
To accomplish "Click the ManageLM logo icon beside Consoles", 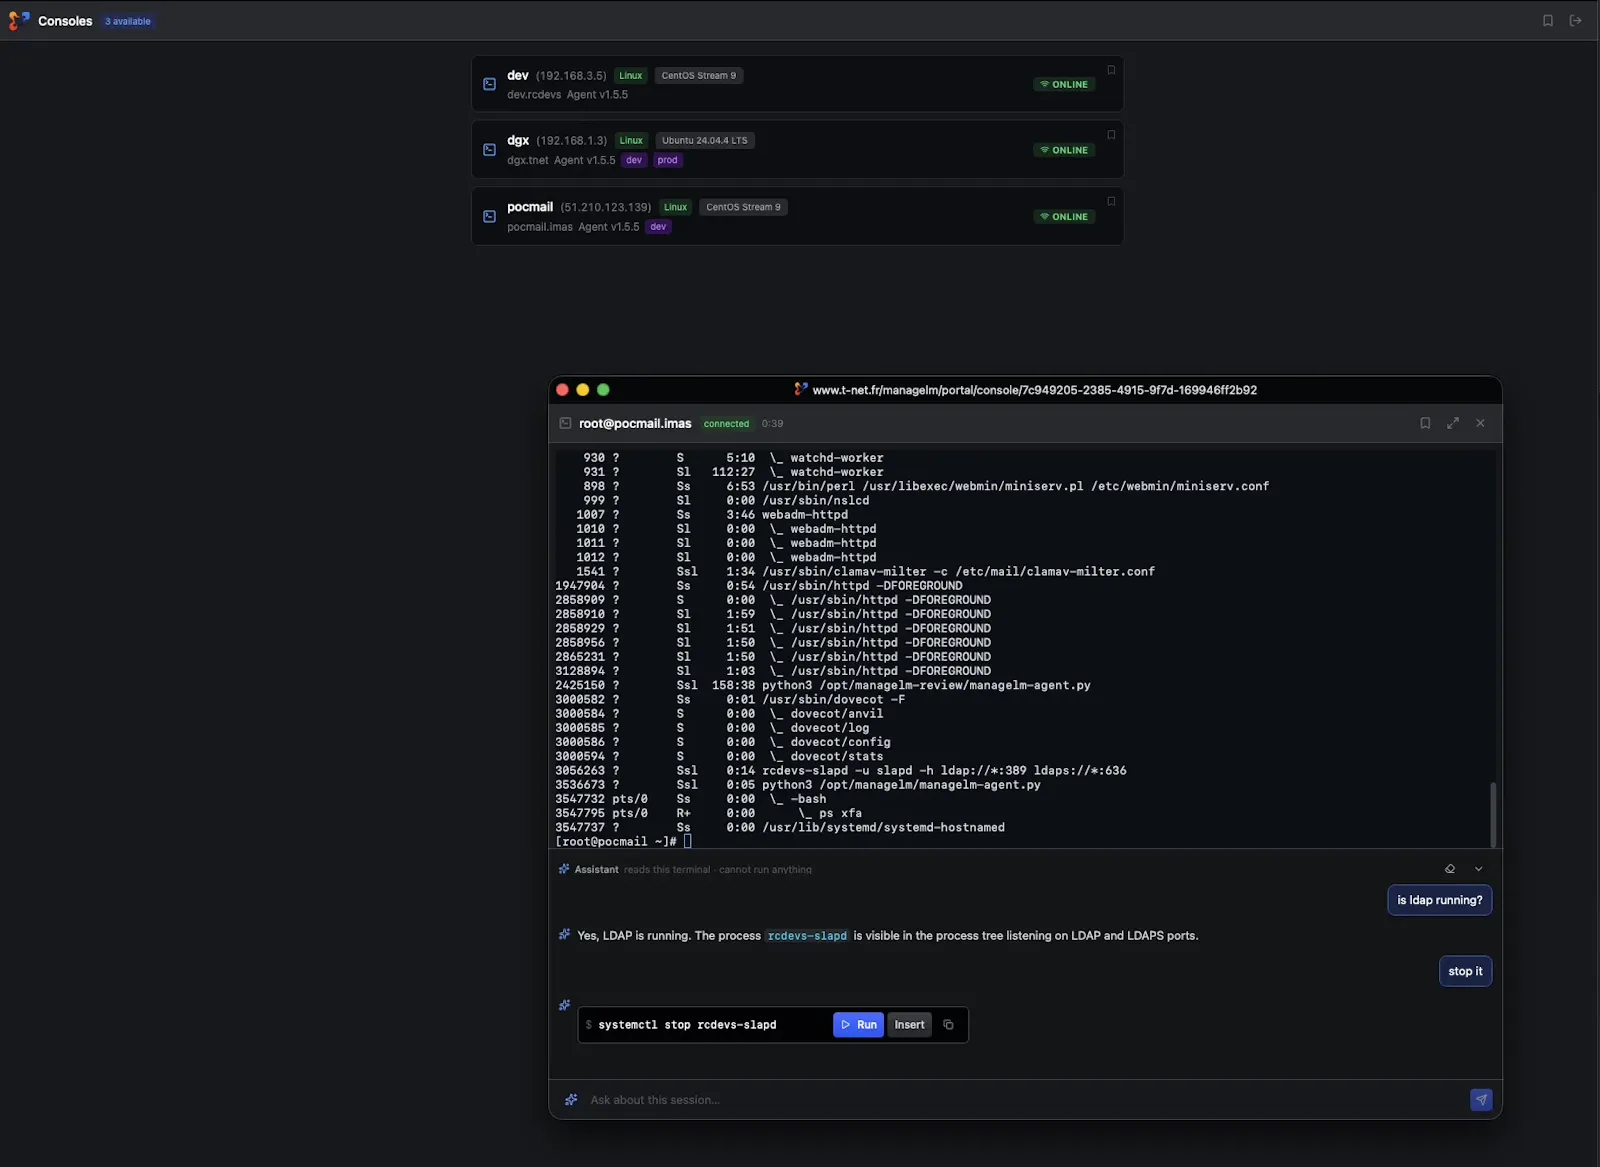I will point(18,20).
